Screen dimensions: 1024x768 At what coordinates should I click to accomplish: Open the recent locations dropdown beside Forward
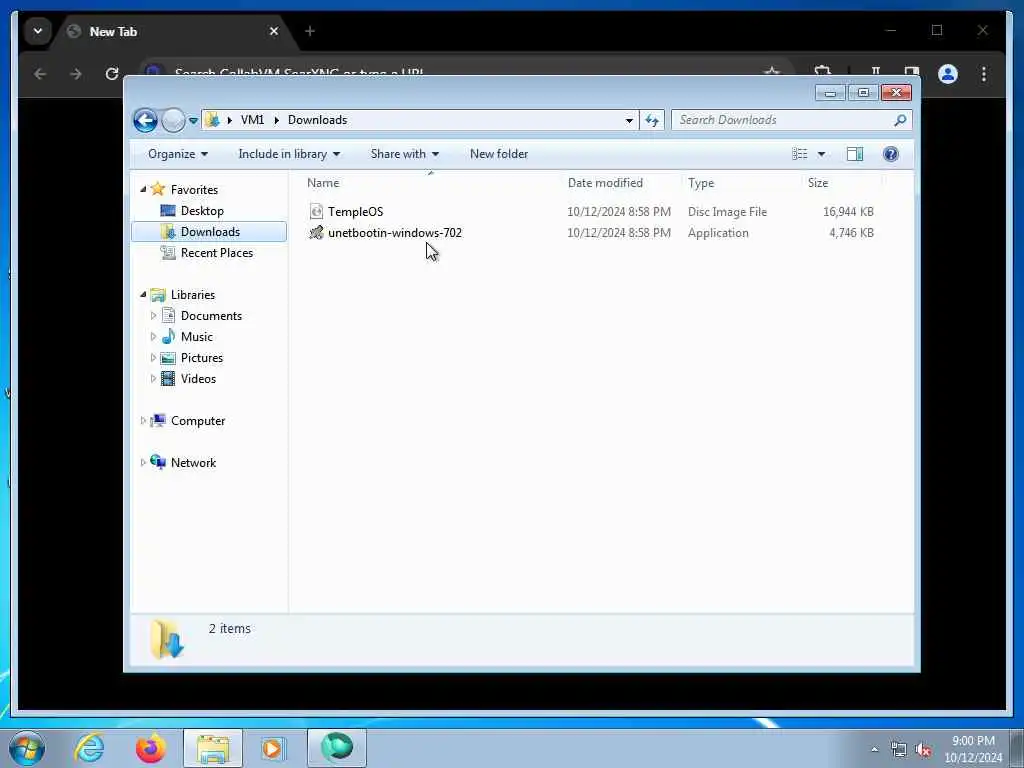193,121
